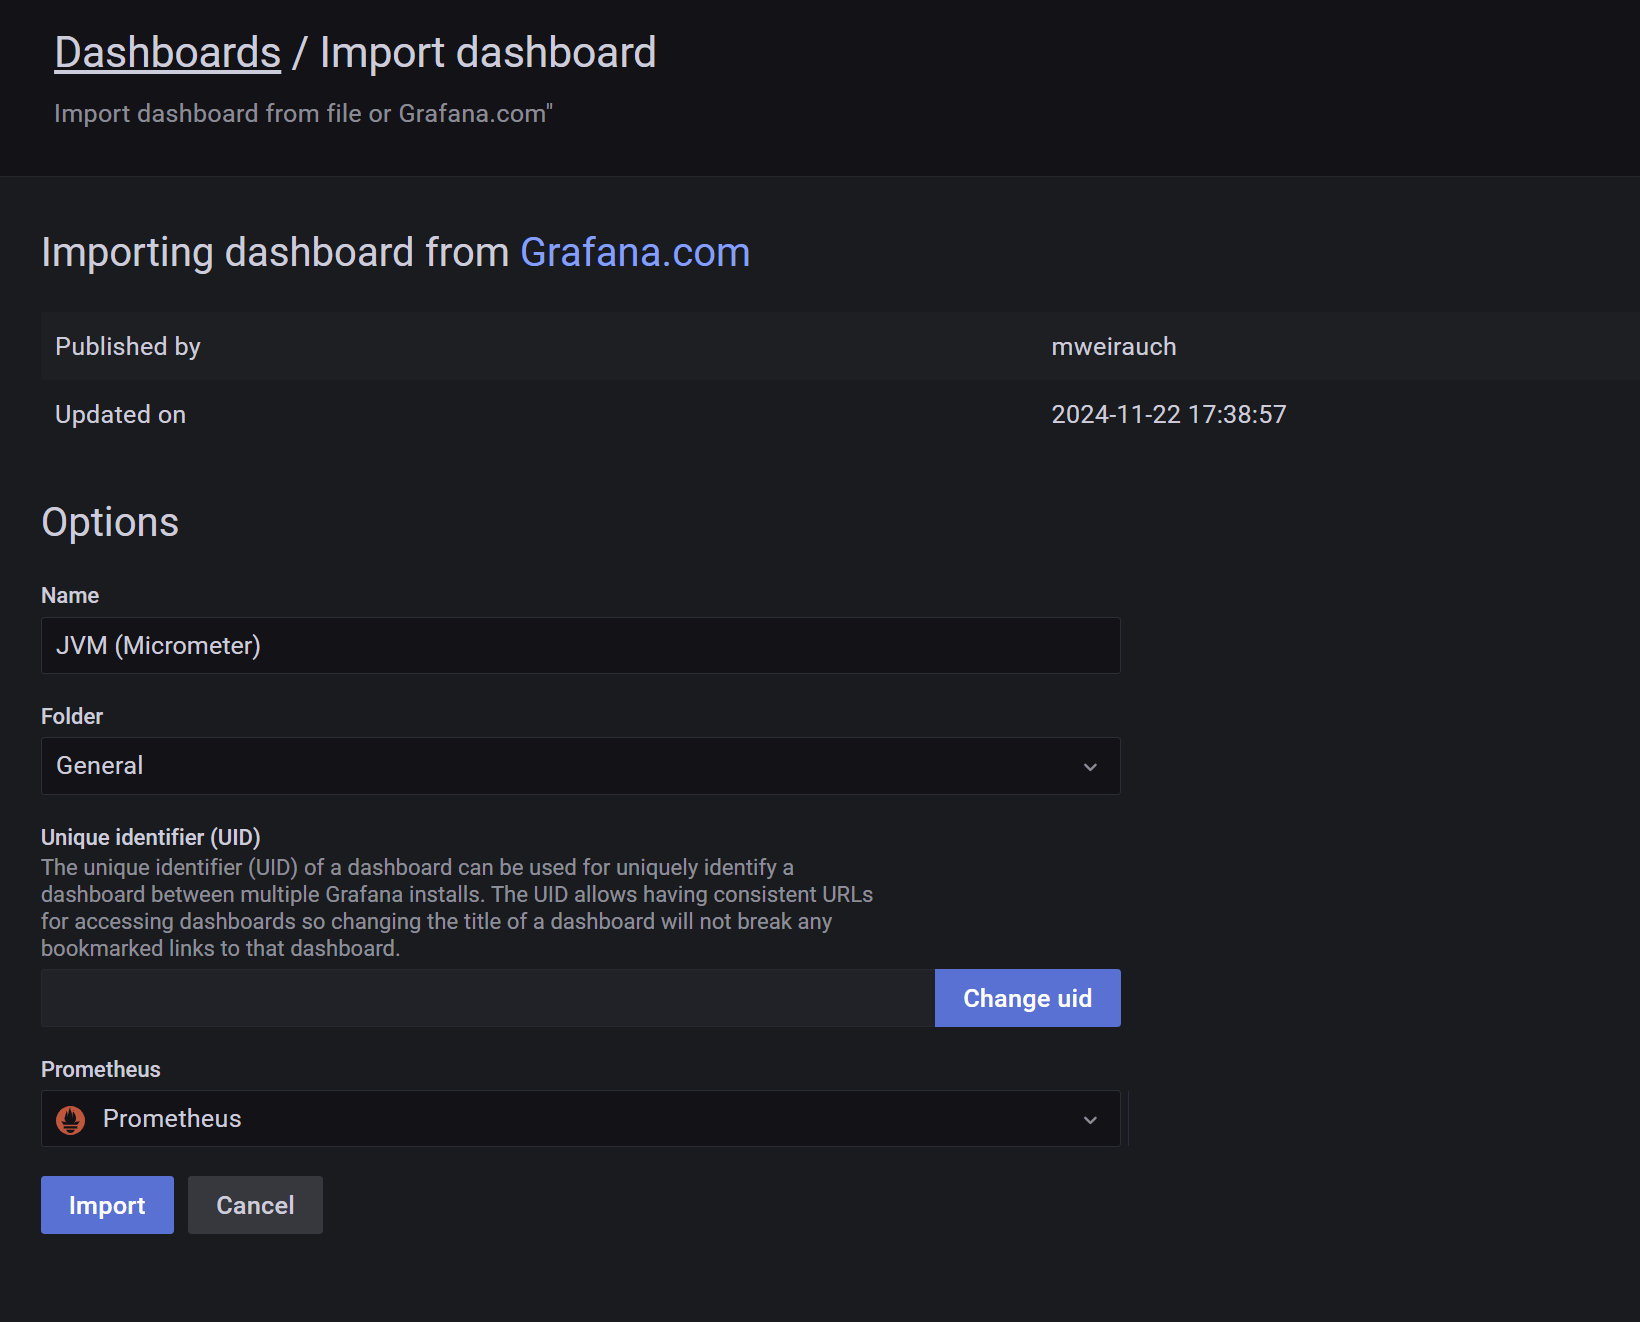Click the Import button

click(107, 1205)
